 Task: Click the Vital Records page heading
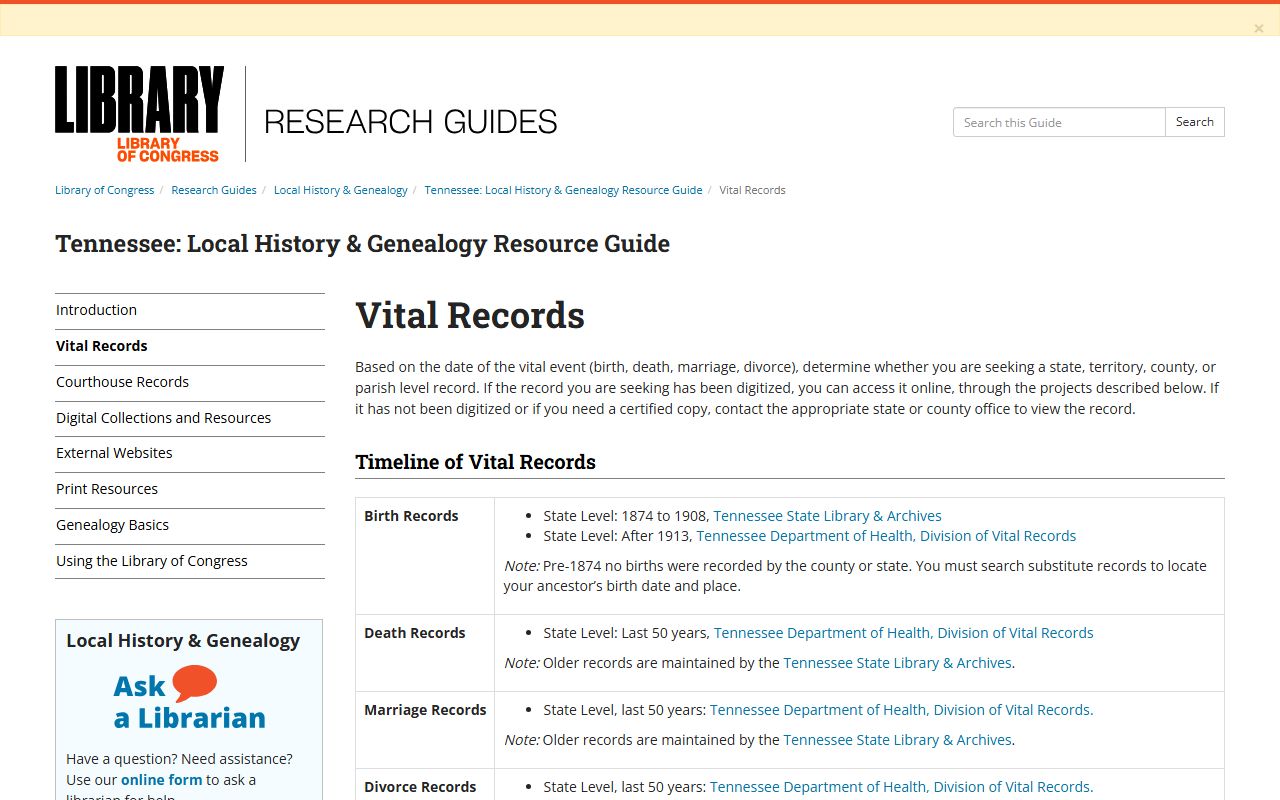[x=470, y=316]
